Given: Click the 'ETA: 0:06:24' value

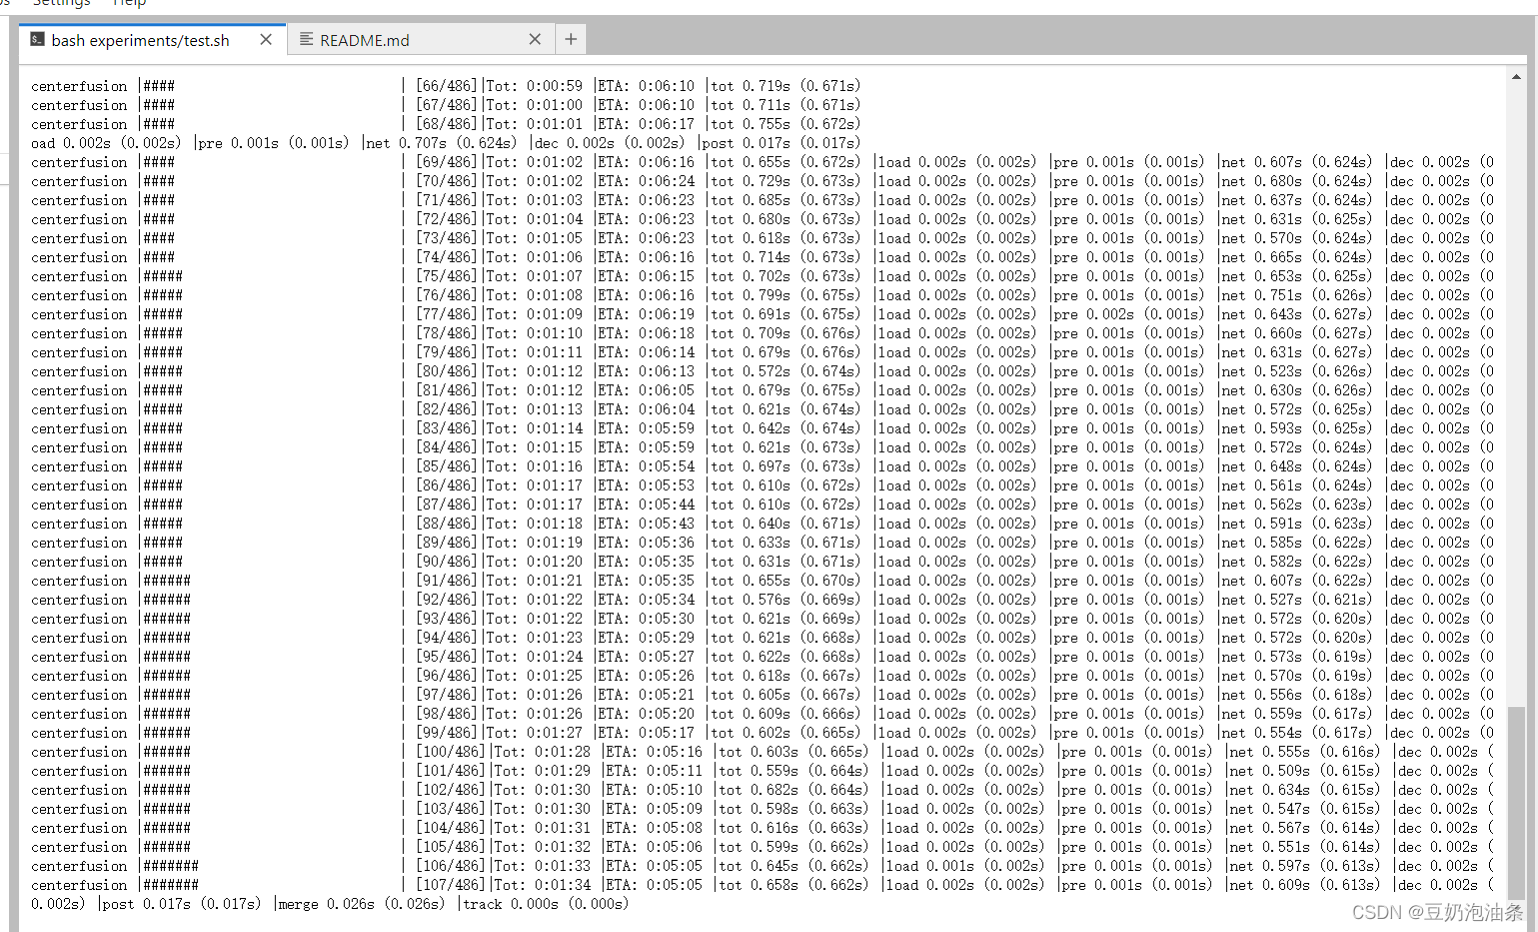Looking at the screenshot, I should (646, 181).
